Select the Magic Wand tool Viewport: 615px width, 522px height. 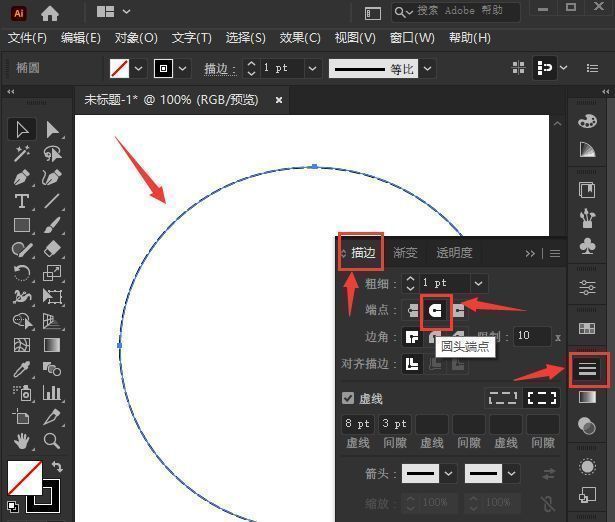point(22,153)
